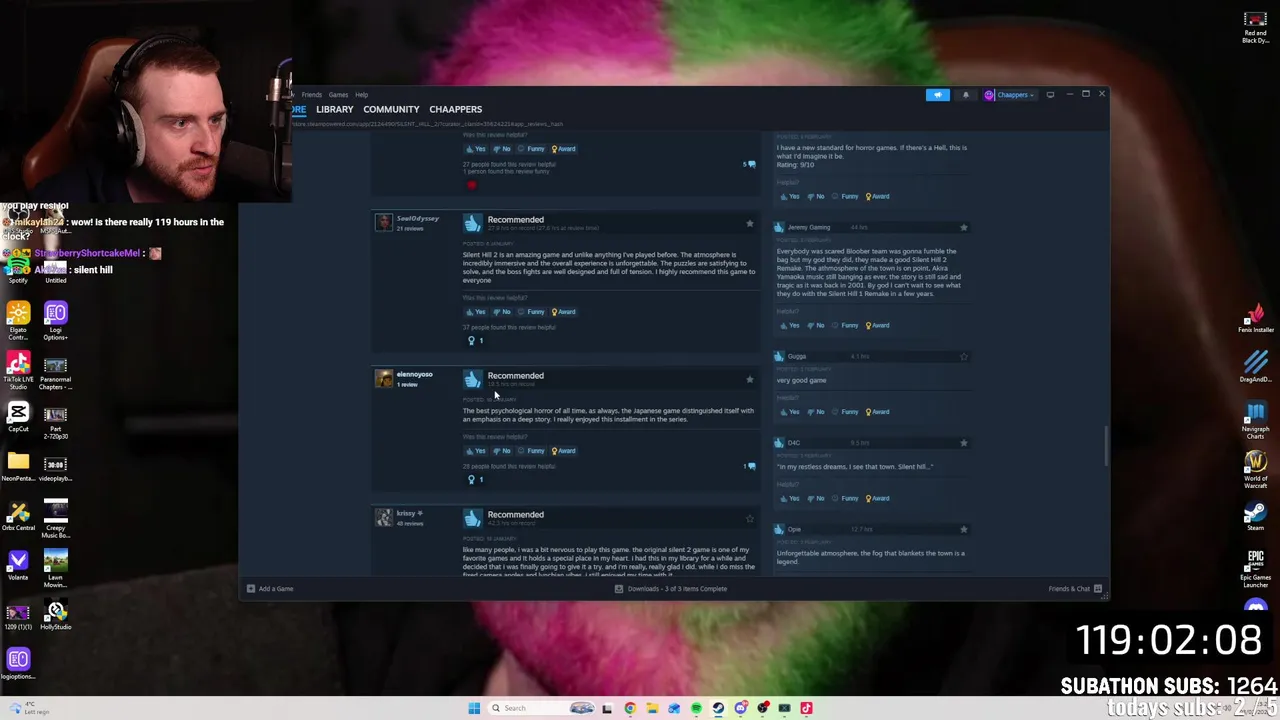Image resolution: width=1280 pixels, height=720 pixels.
Task: Mark Gugga's review as Funny
Action: pyautogui.click(x=847, y=412)
